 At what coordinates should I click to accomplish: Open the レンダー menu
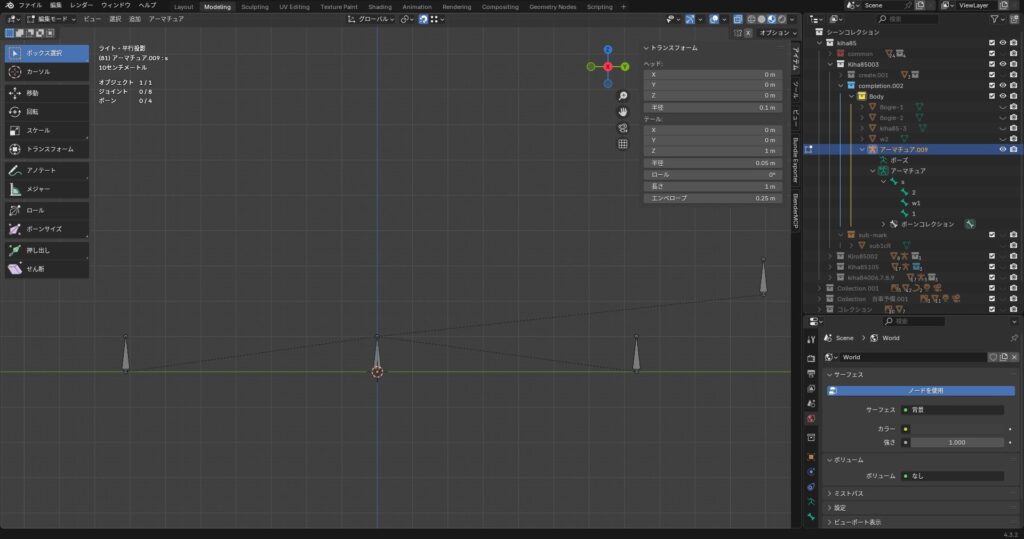pos(81,5)
